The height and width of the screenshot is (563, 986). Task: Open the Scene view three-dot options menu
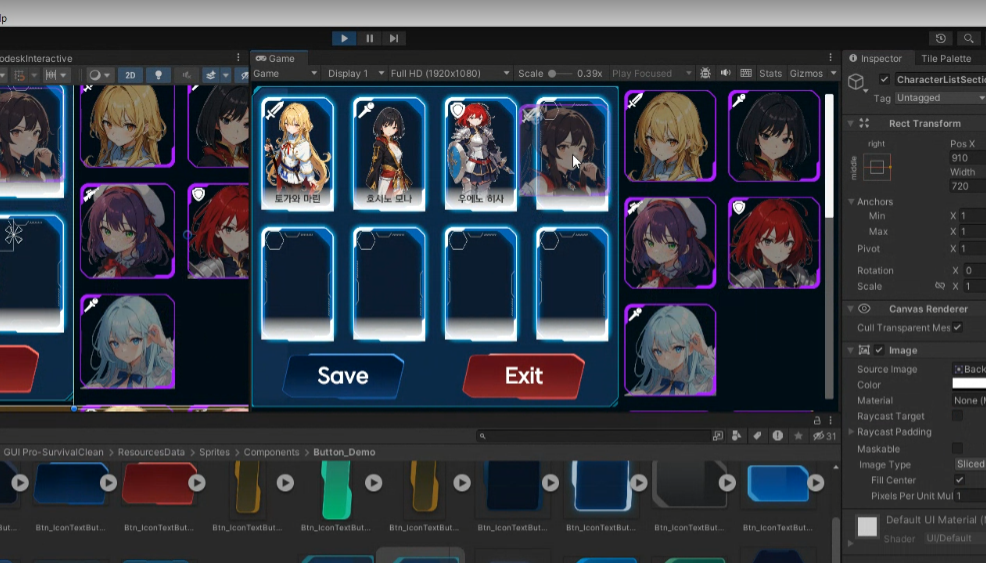click(238, 57)
